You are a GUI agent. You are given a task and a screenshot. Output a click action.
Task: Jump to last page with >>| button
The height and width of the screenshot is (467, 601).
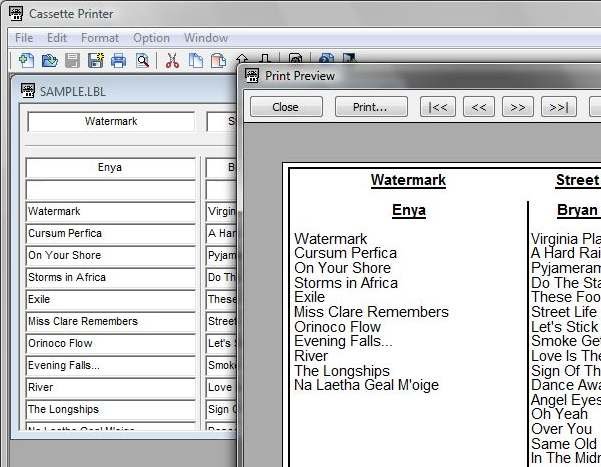558,107
